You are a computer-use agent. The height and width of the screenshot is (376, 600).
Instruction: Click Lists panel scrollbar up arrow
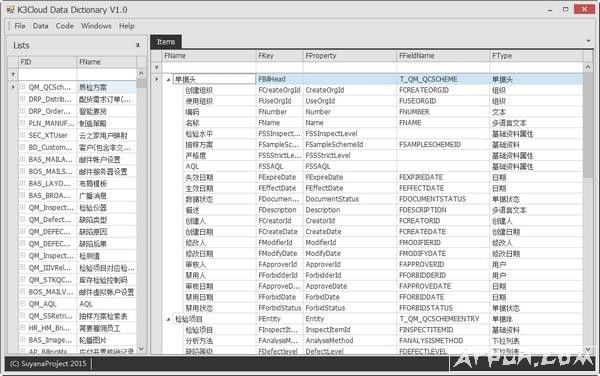141,73
